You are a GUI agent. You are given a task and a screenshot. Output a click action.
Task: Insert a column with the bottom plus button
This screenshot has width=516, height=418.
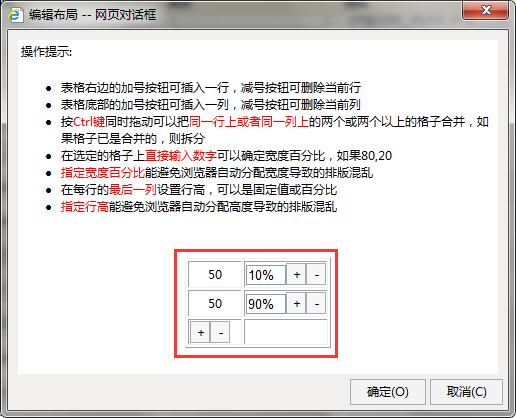[200, 332]
